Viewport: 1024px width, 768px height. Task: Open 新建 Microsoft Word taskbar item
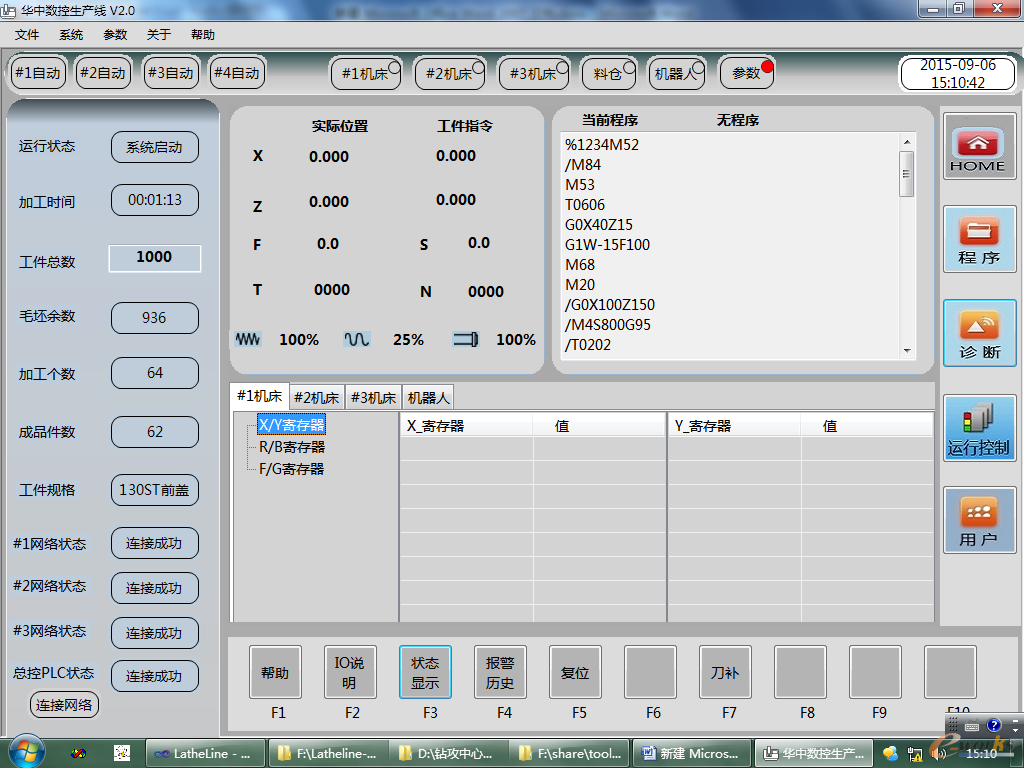click(x=691, y=753)
